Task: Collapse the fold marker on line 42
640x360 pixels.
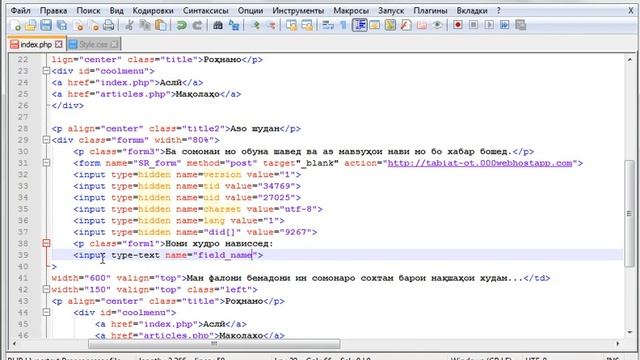Action: tap(46, 289)
